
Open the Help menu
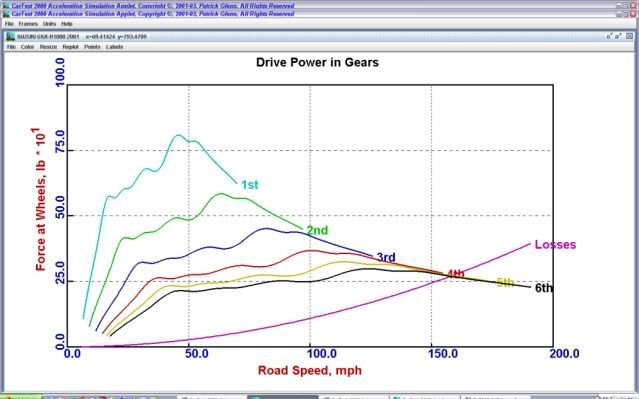67,24
